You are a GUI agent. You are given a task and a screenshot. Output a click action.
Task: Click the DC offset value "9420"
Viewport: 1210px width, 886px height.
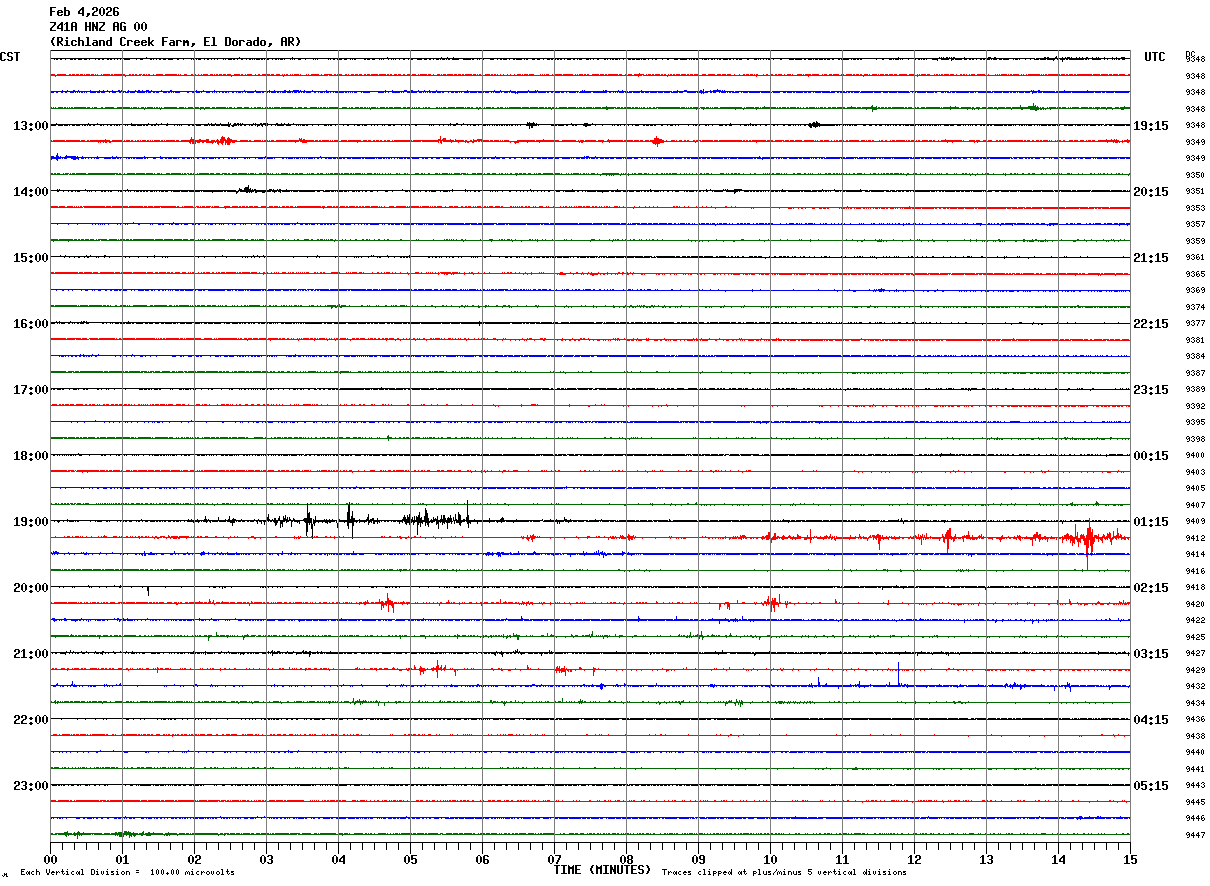pyautogui.click(x=1195, y=604)
